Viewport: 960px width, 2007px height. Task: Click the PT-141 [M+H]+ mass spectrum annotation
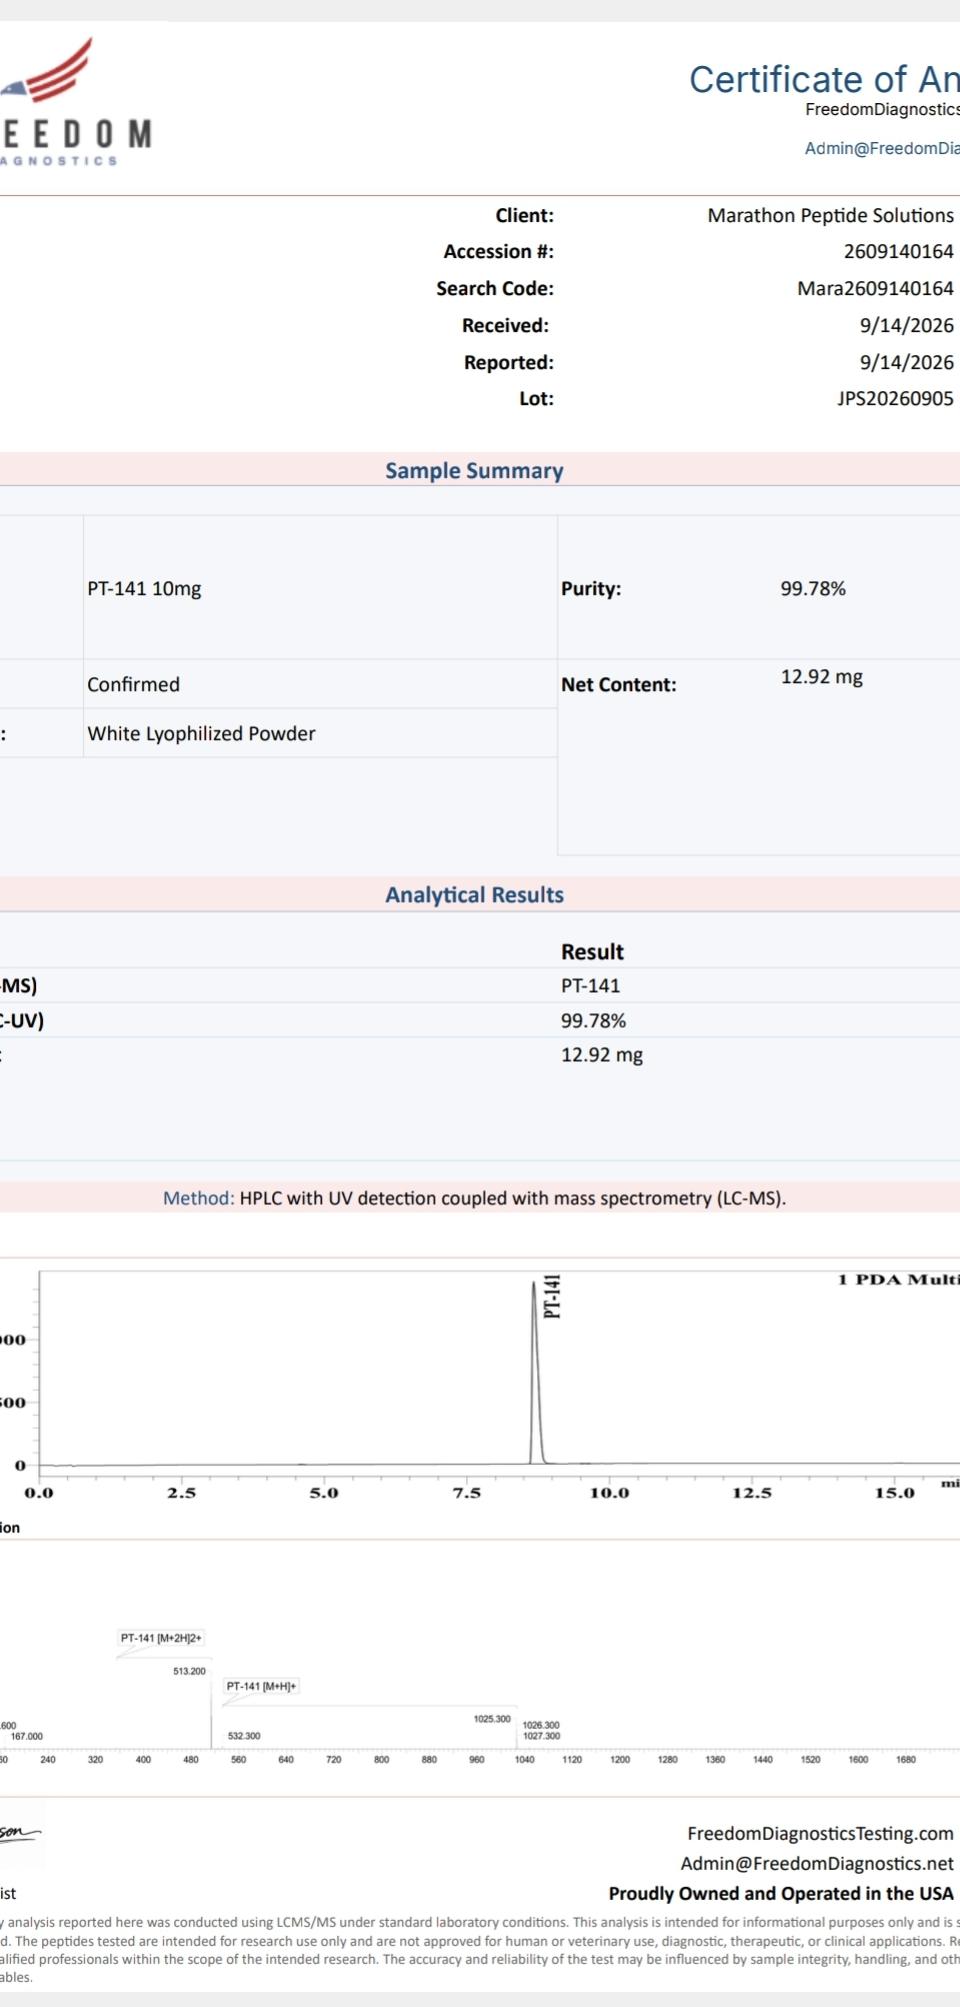click(x=262, y=1686)
